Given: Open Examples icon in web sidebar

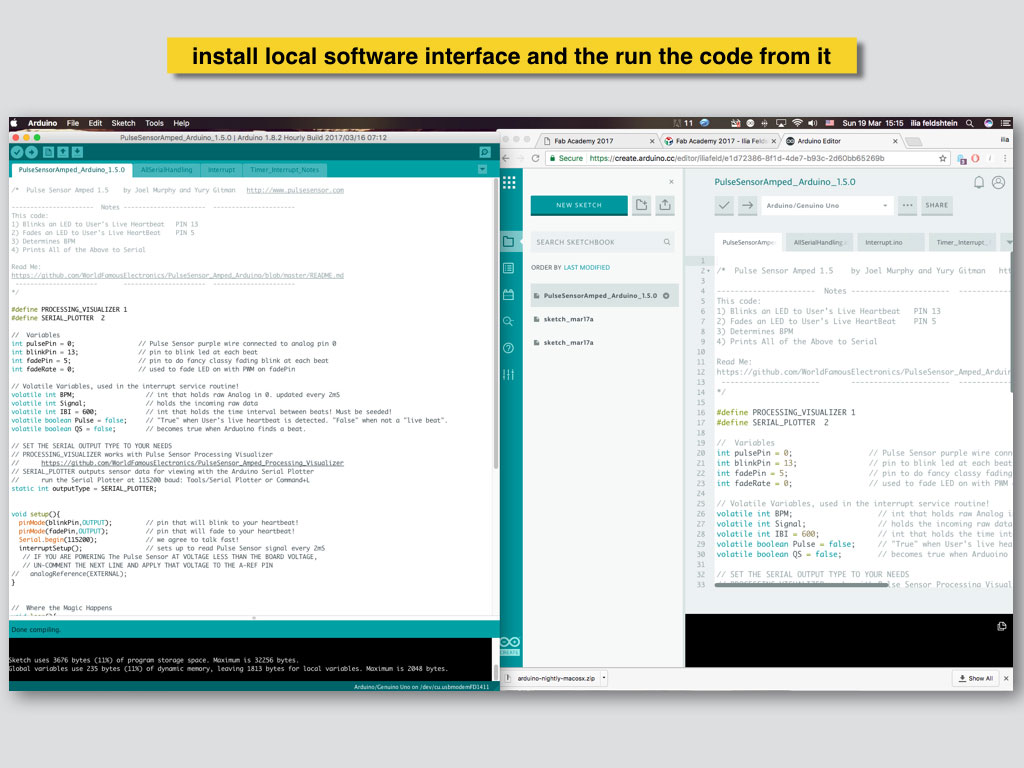Looking at the screenshot, I should [x=509, y=268].
